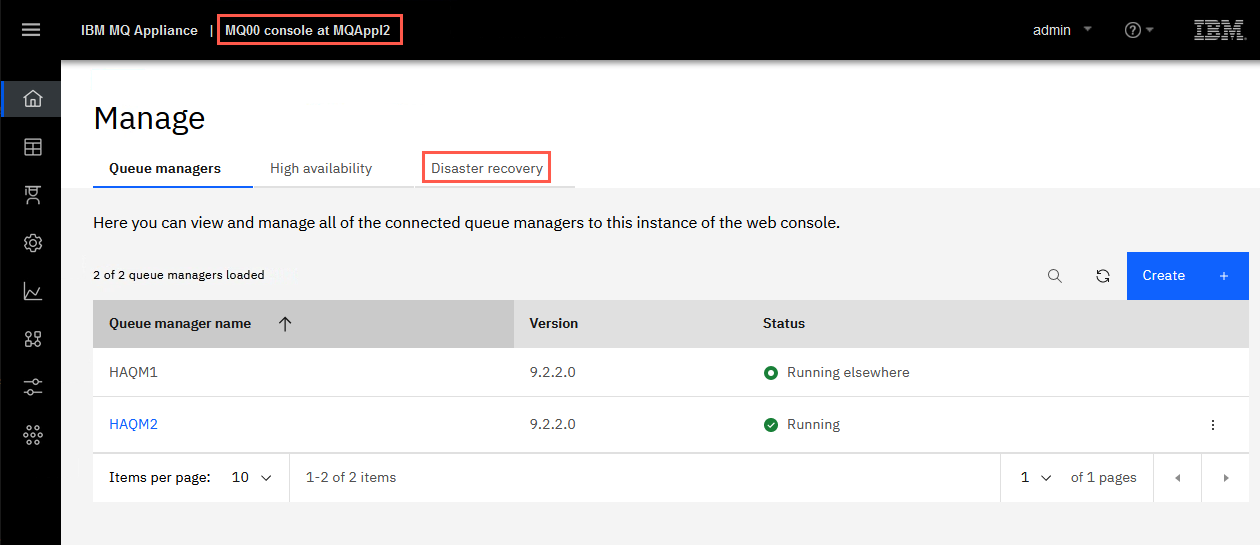Click the Version column header
Screen dimensions: 1260x545
click(554, 324)
